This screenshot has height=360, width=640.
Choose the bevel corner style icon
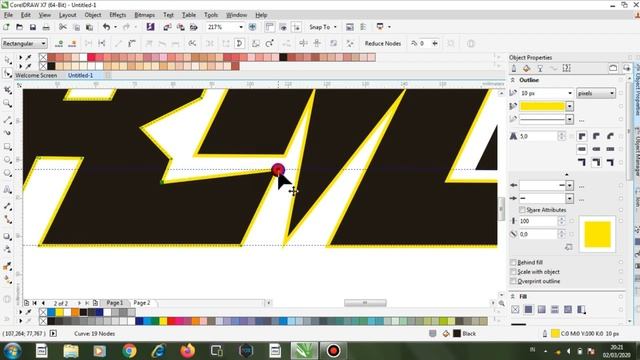tap(610, 136)
